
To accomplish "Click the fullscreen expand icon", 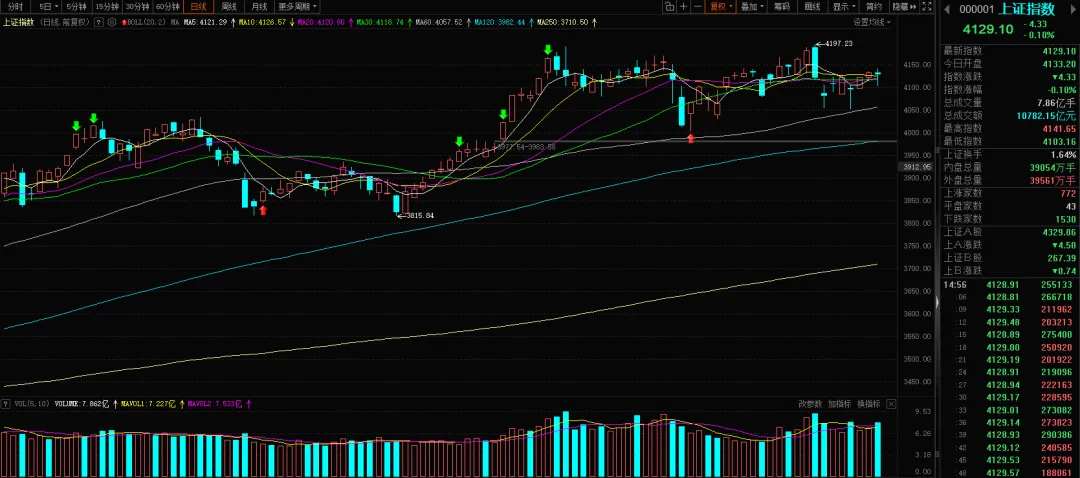I will click(927, 7).
